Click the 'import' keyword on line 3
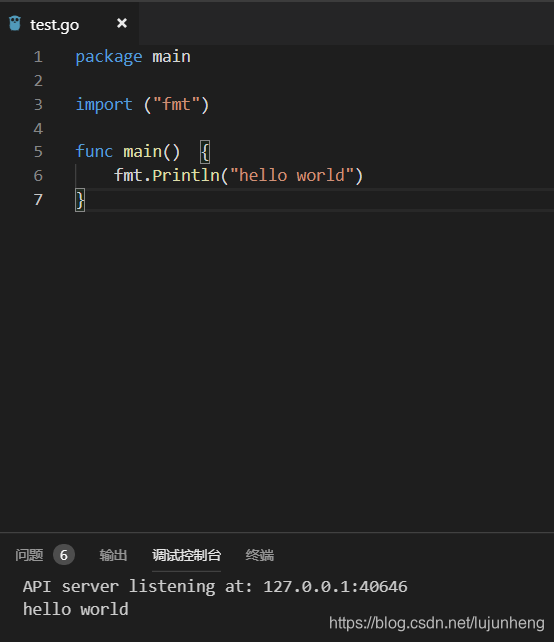554x642 pixels. pos(104,105)
